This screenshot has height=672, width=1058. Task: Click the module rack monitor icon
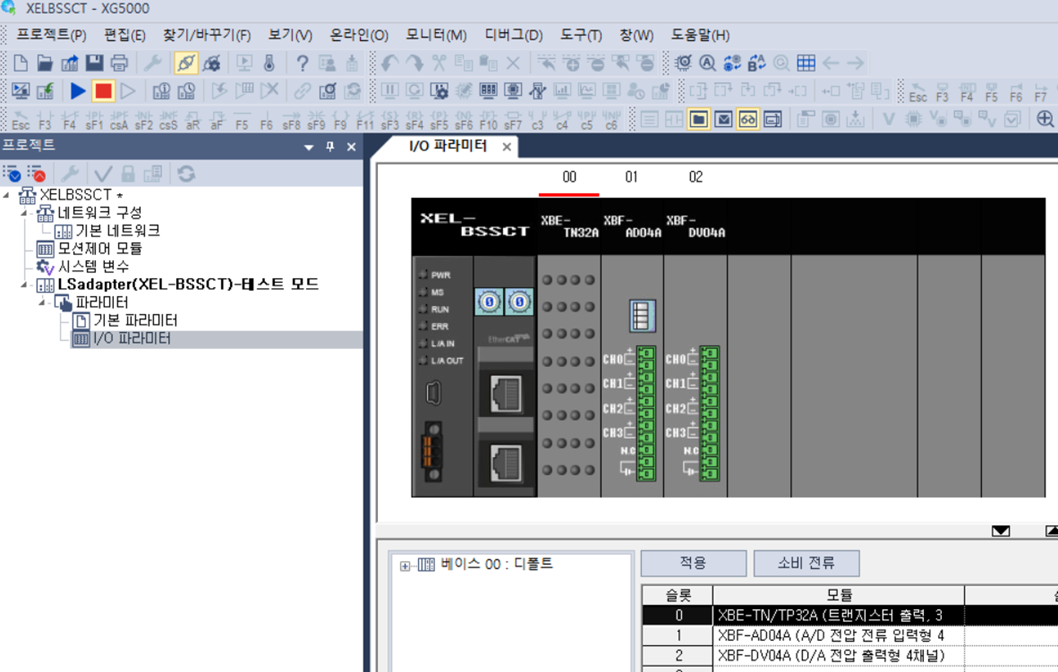[488, 90]
